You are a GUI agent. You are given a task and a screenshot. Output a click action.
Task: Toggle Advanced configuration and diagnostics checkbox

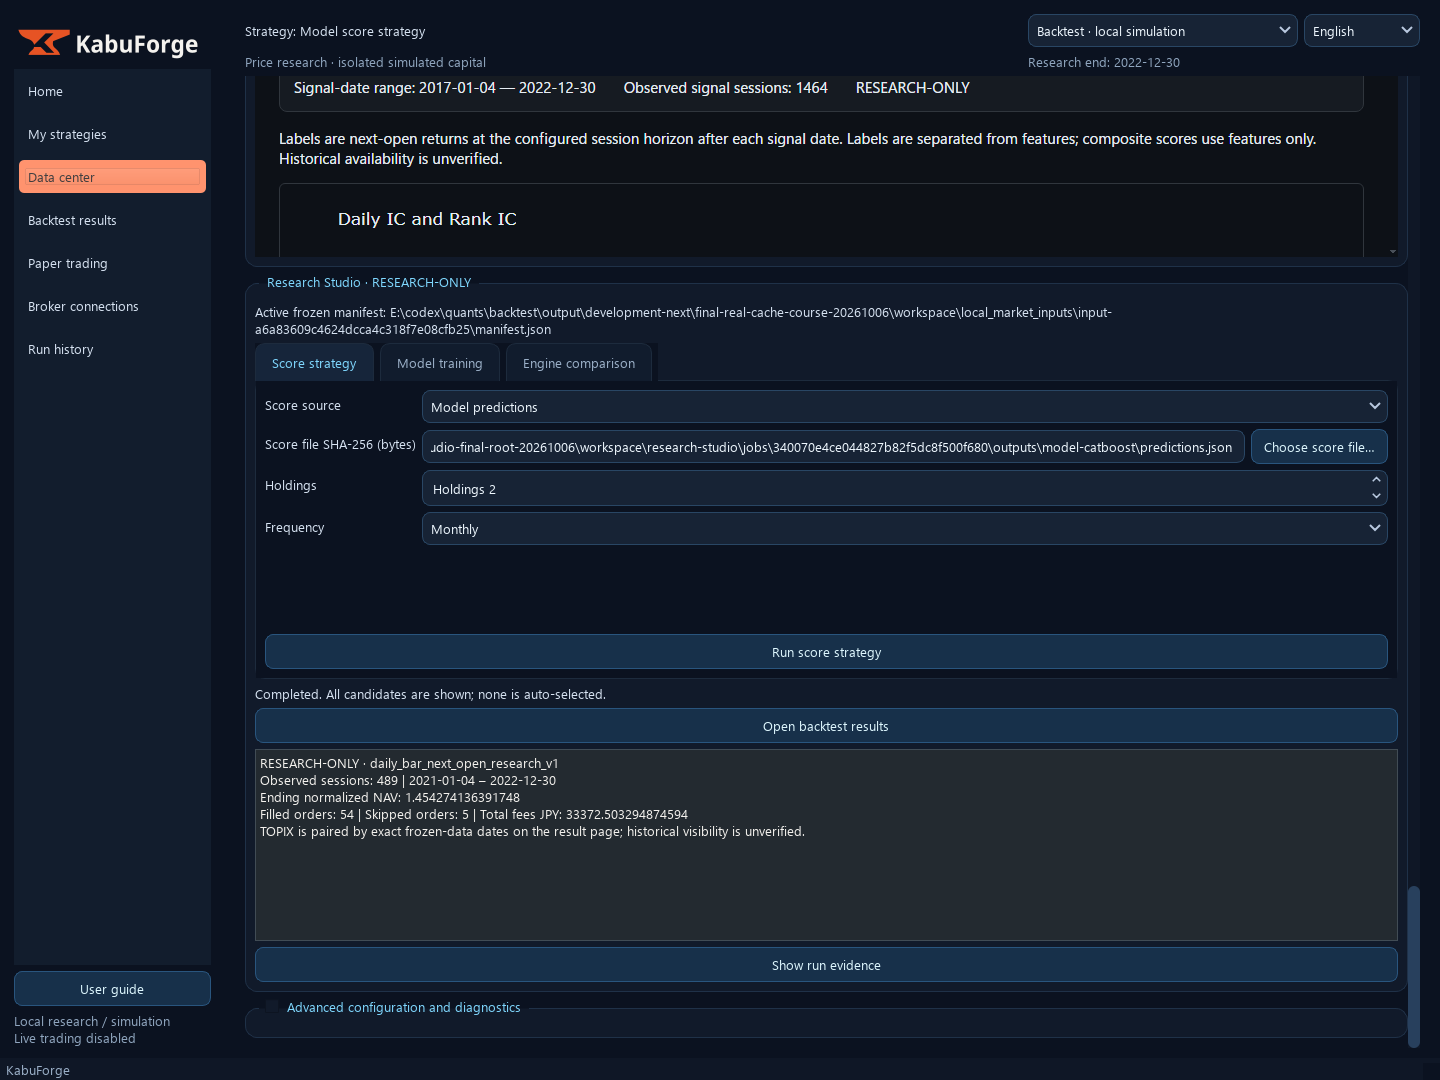click(272, 1007)
